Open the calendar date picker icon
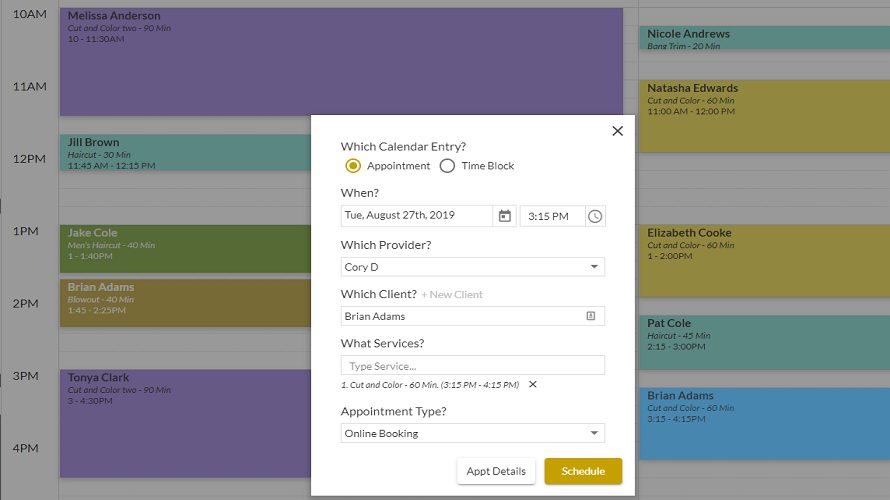 505,216
